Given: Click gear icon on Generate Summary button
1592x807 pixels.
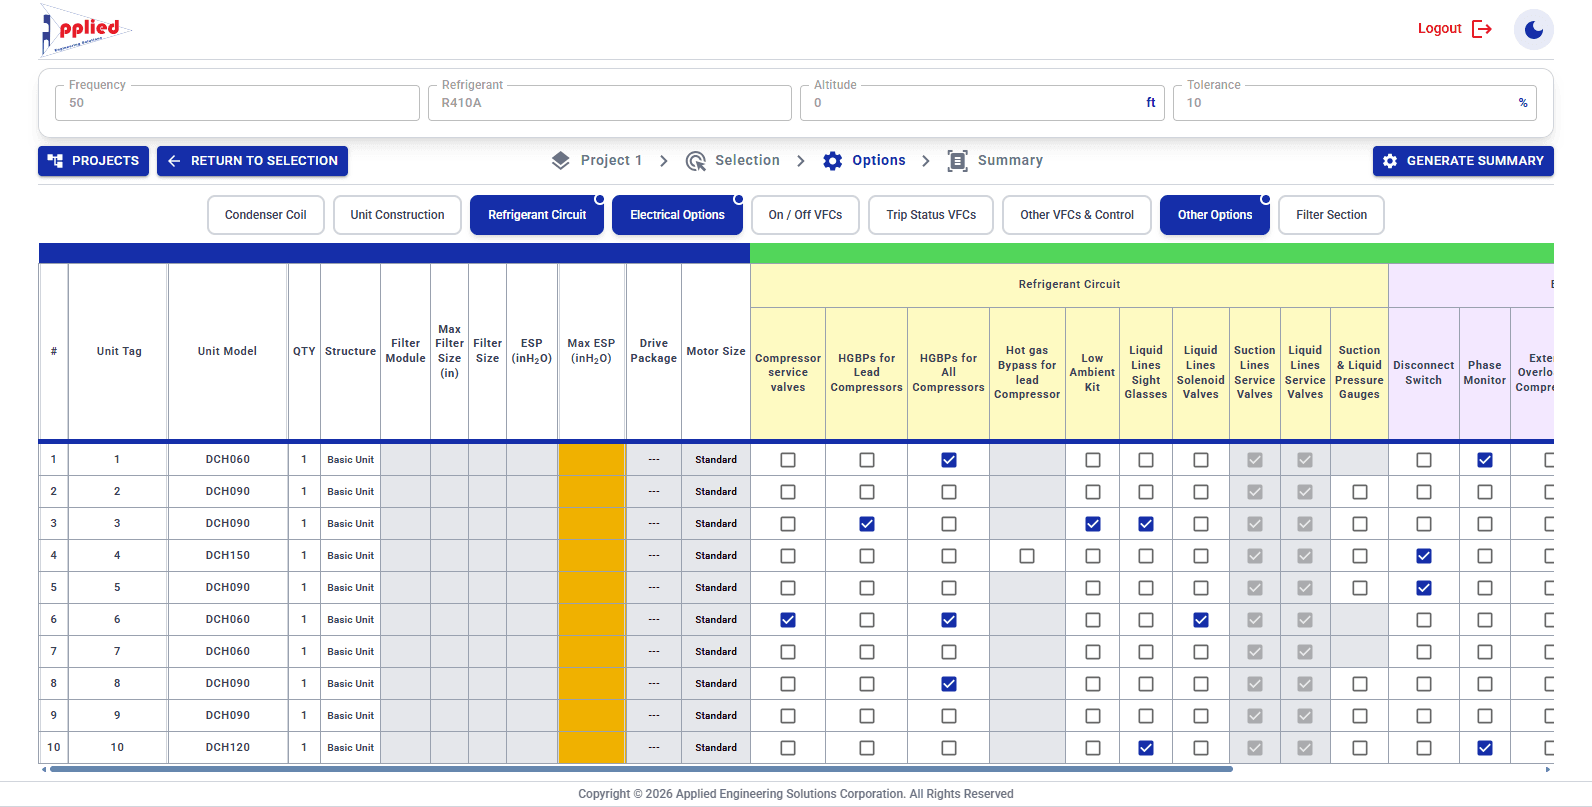Looking at the screenshot, I should (x=1390, y=161).
